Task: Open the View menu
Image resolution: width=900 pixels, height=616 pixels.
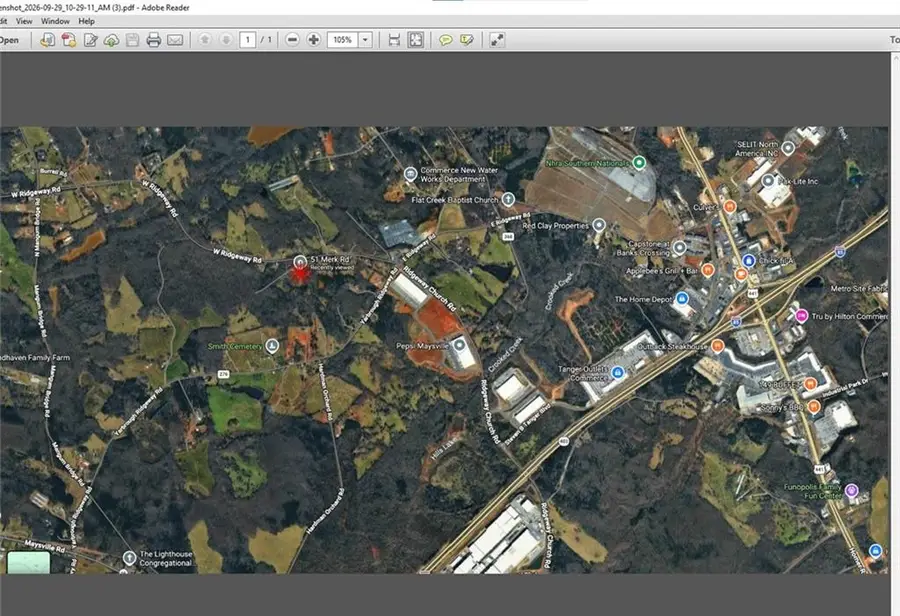Action: click(x=24, y=21)
